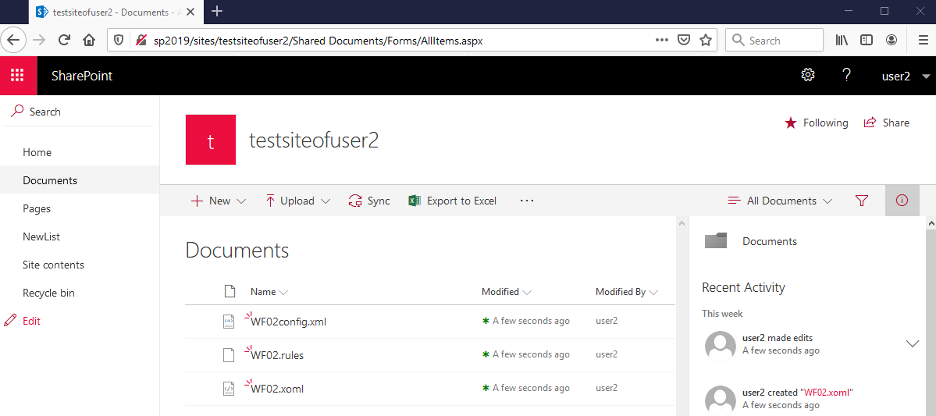Open the WF02config.xml file

[288, 322]
